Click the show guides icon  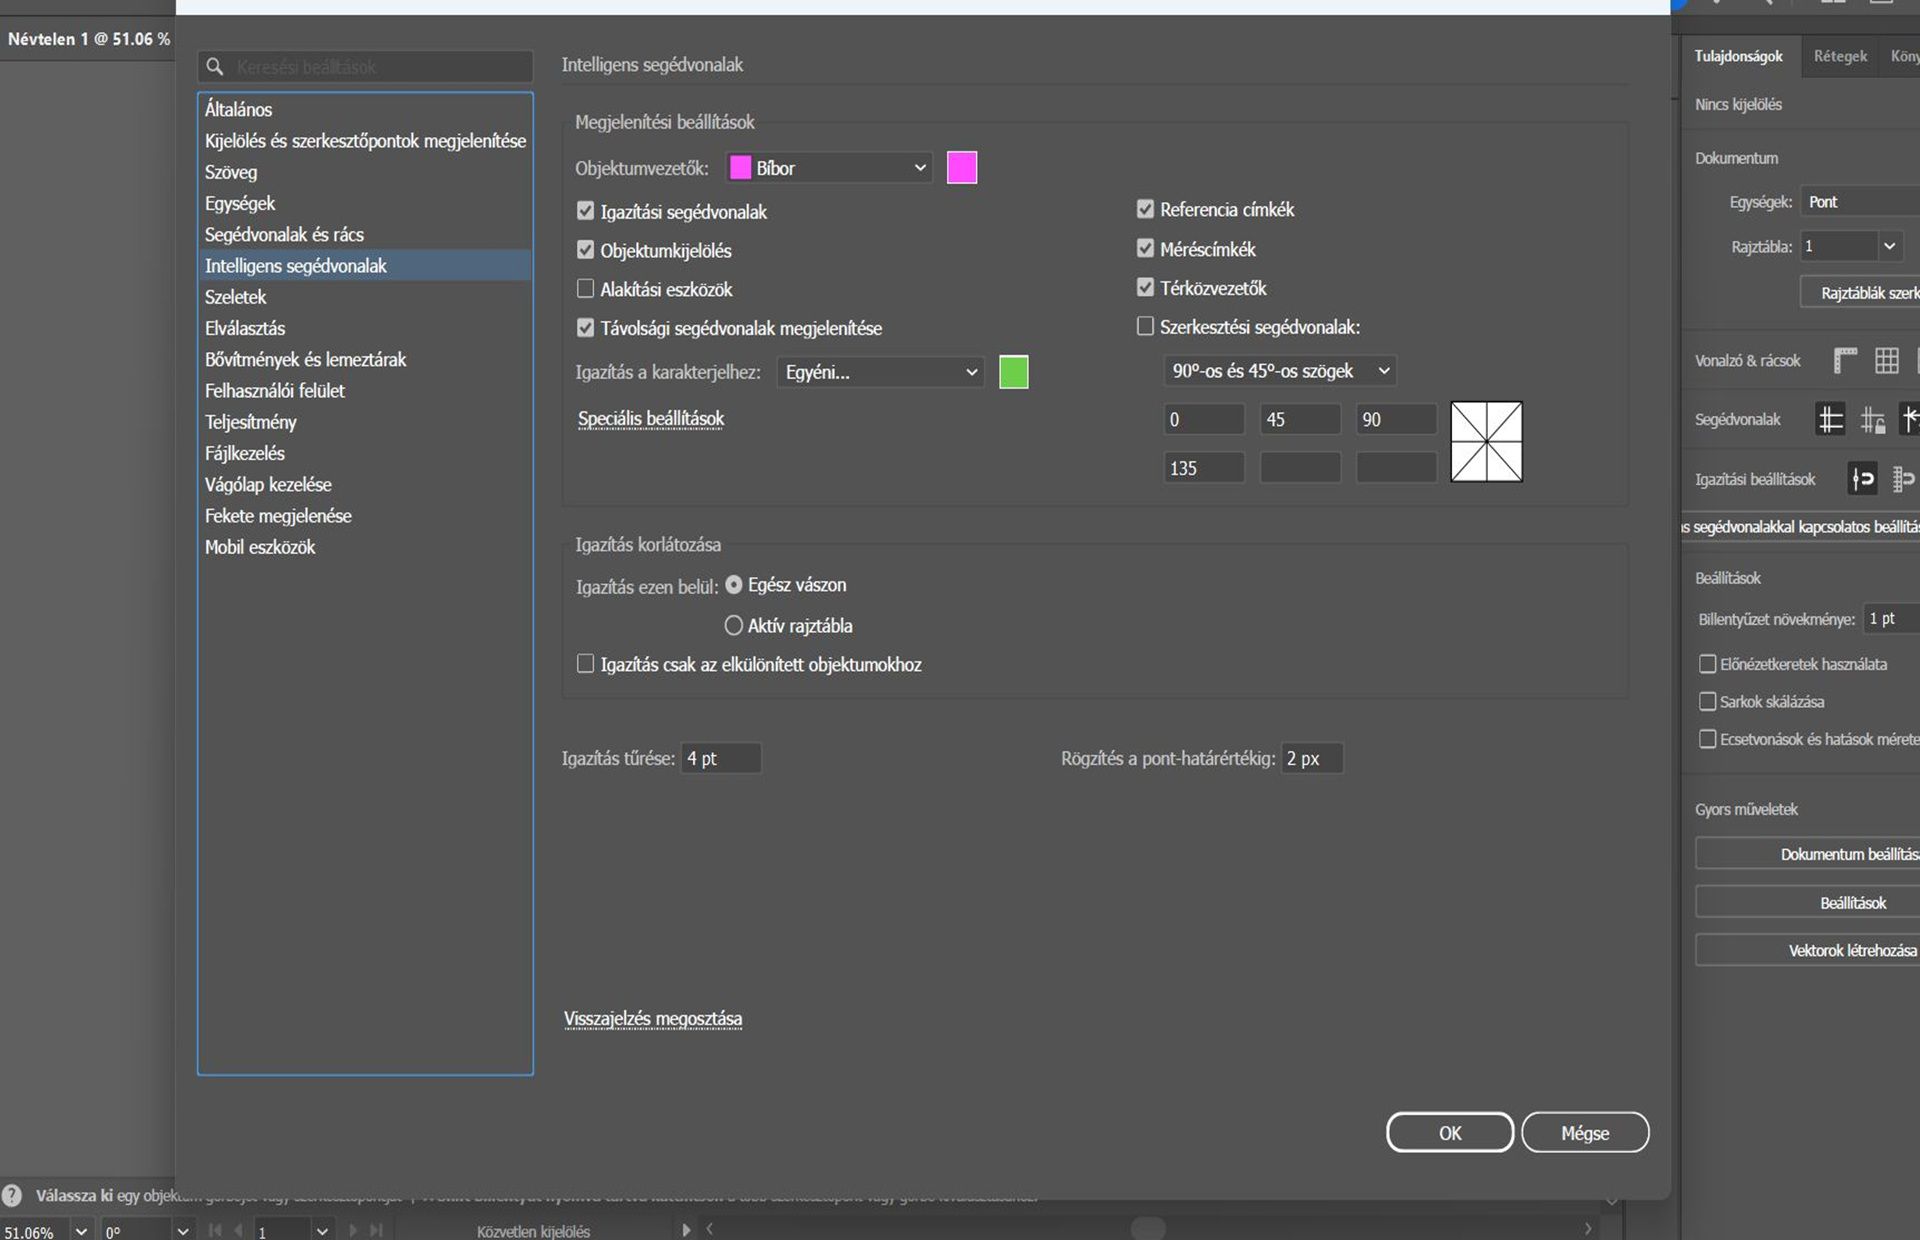coord(1830,419)
